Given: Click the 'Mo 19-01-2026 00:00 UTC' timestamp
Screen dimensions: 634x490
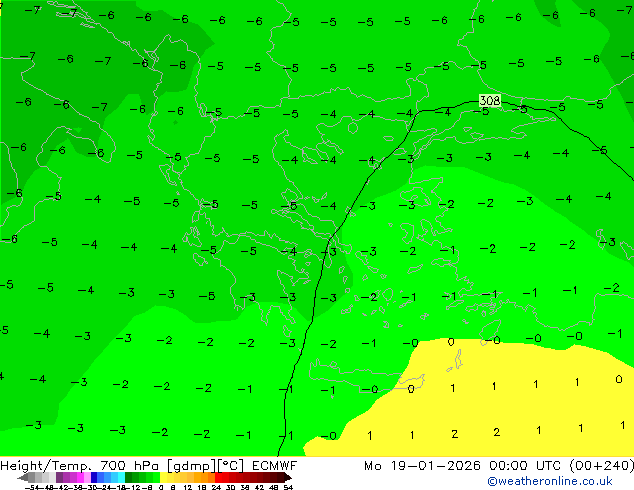Looking at the screenshot, I should coord(463,466).
